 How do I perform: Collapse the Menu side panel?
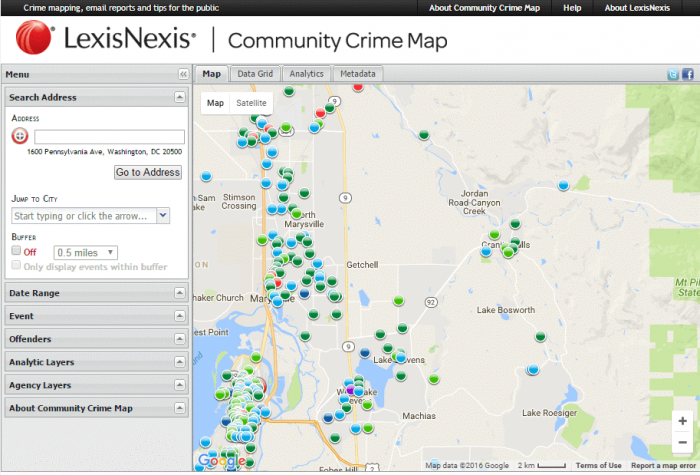click(183, 74)
